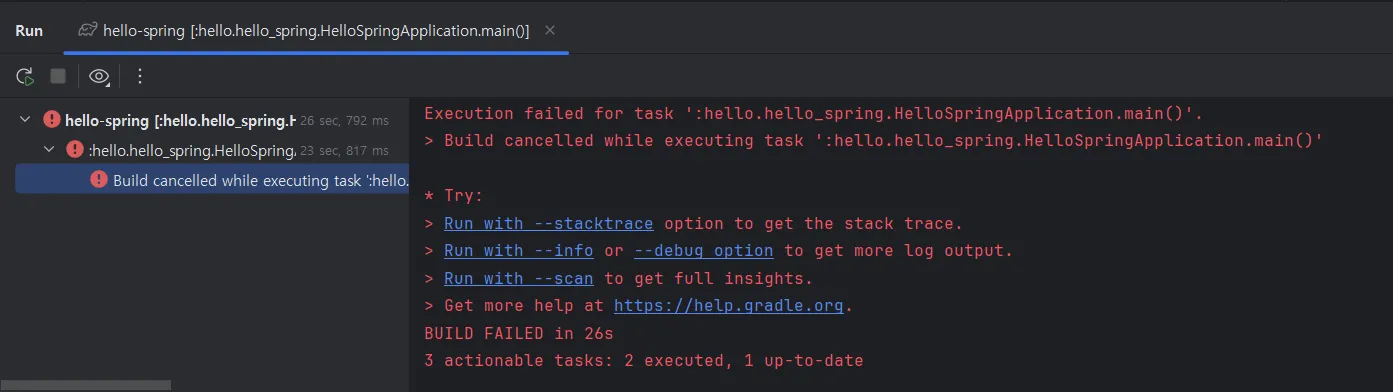The width and height of the screenshot is (1393, 392).
Task: Click the Gradle elephant icon in tab
Action: click(88, 30)
